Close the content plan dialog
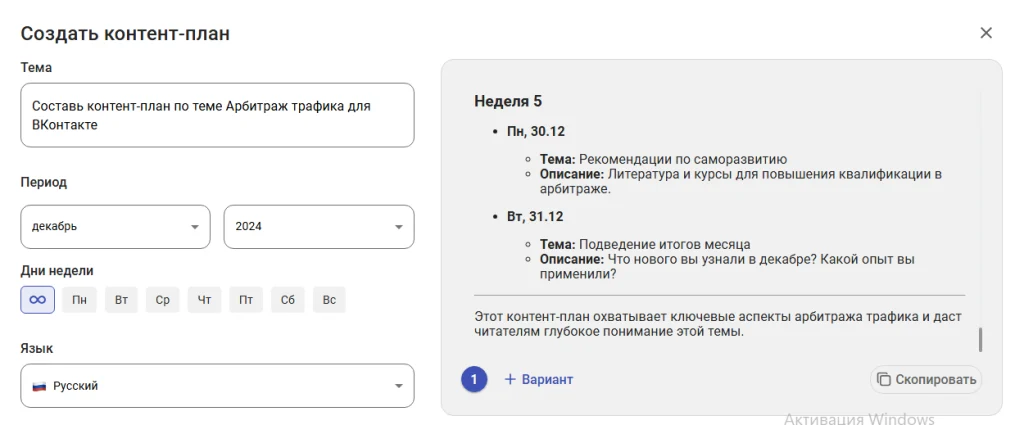Screen dimensions: 1024x425 coord(986,33)
